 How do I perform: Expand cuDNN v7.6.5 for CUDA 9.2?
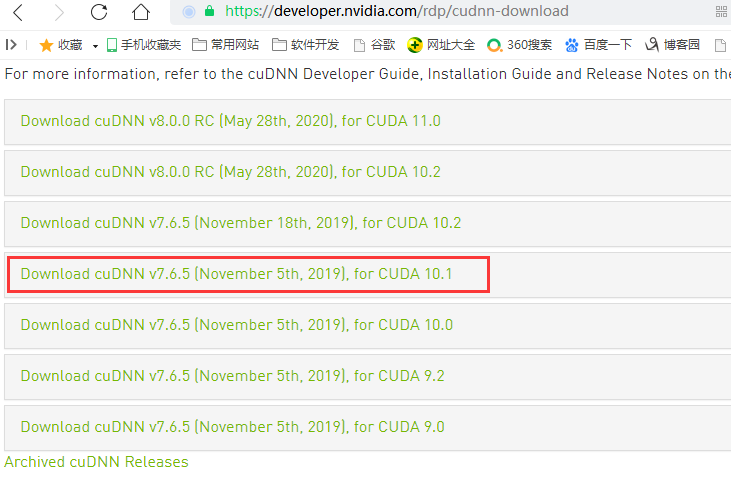point(367,376)
